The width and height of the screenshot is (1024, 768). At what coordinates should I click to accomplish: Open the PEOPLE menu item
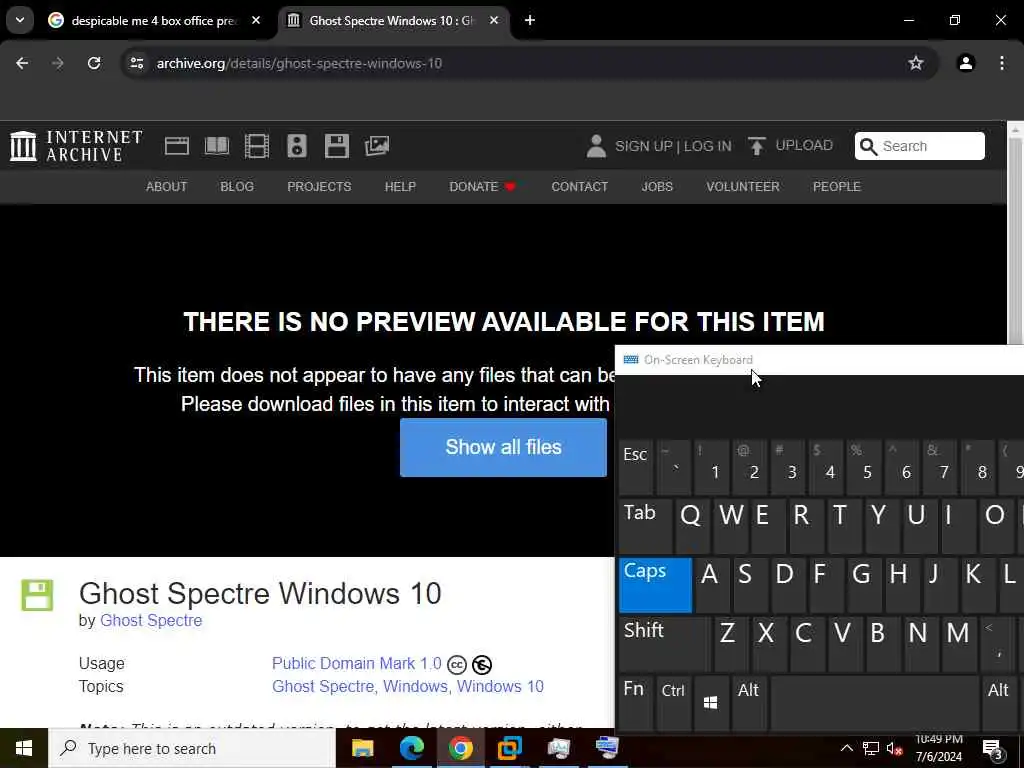(x=837, y=187)
